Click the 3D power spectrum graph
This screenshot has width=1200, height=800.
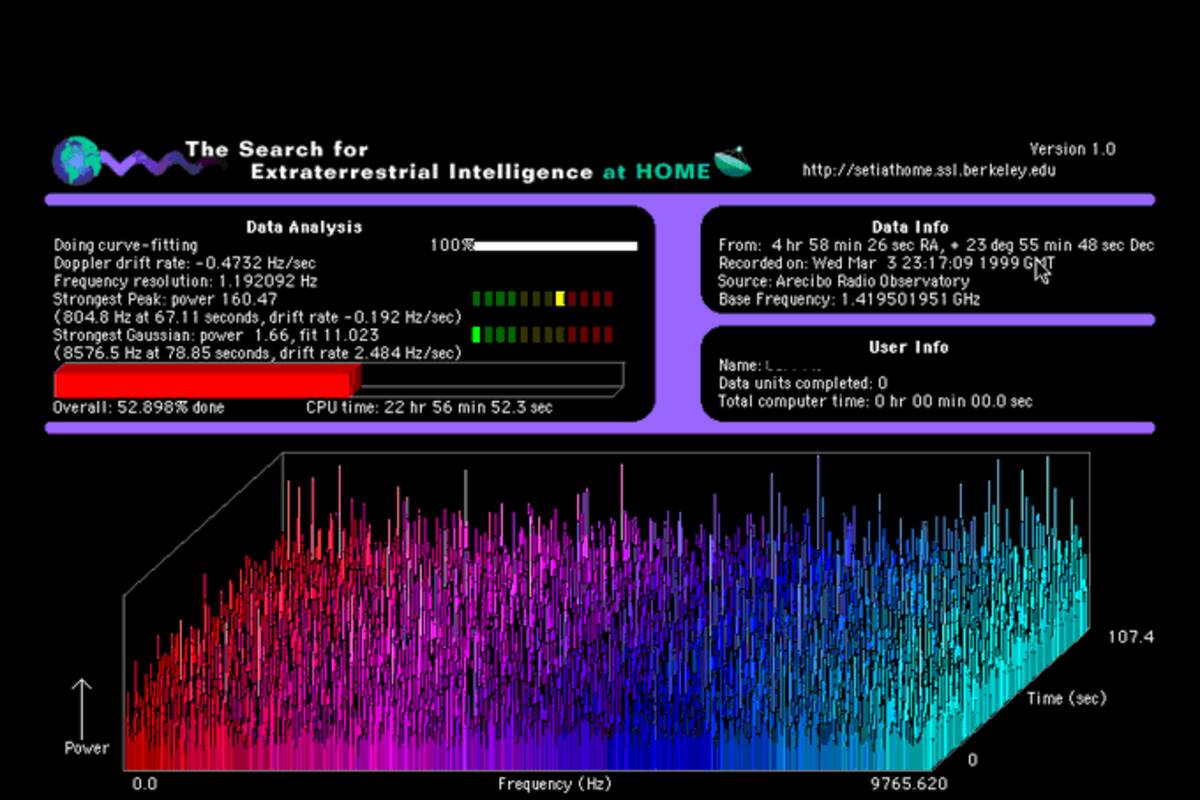(607, 612)
